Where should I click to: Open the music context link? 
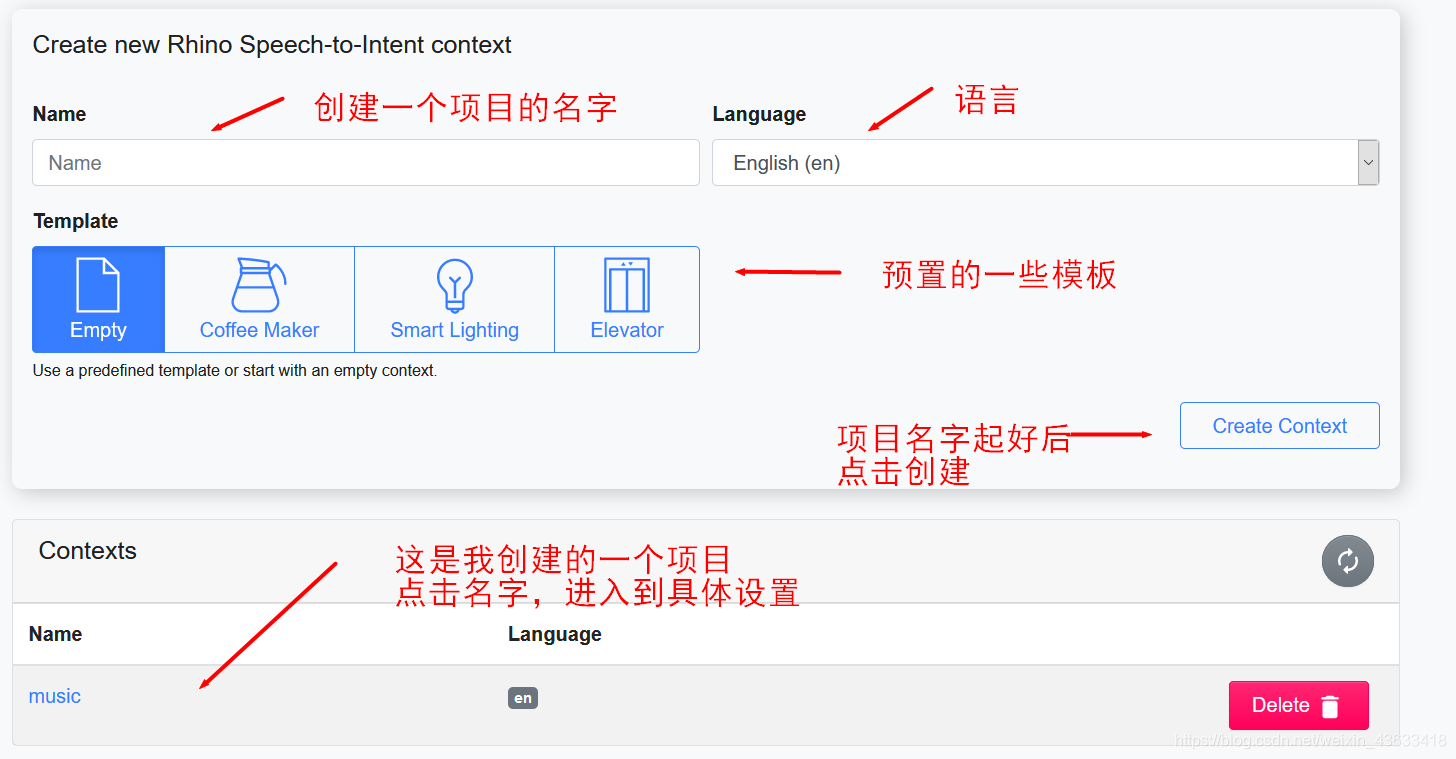tap(55, 696)
